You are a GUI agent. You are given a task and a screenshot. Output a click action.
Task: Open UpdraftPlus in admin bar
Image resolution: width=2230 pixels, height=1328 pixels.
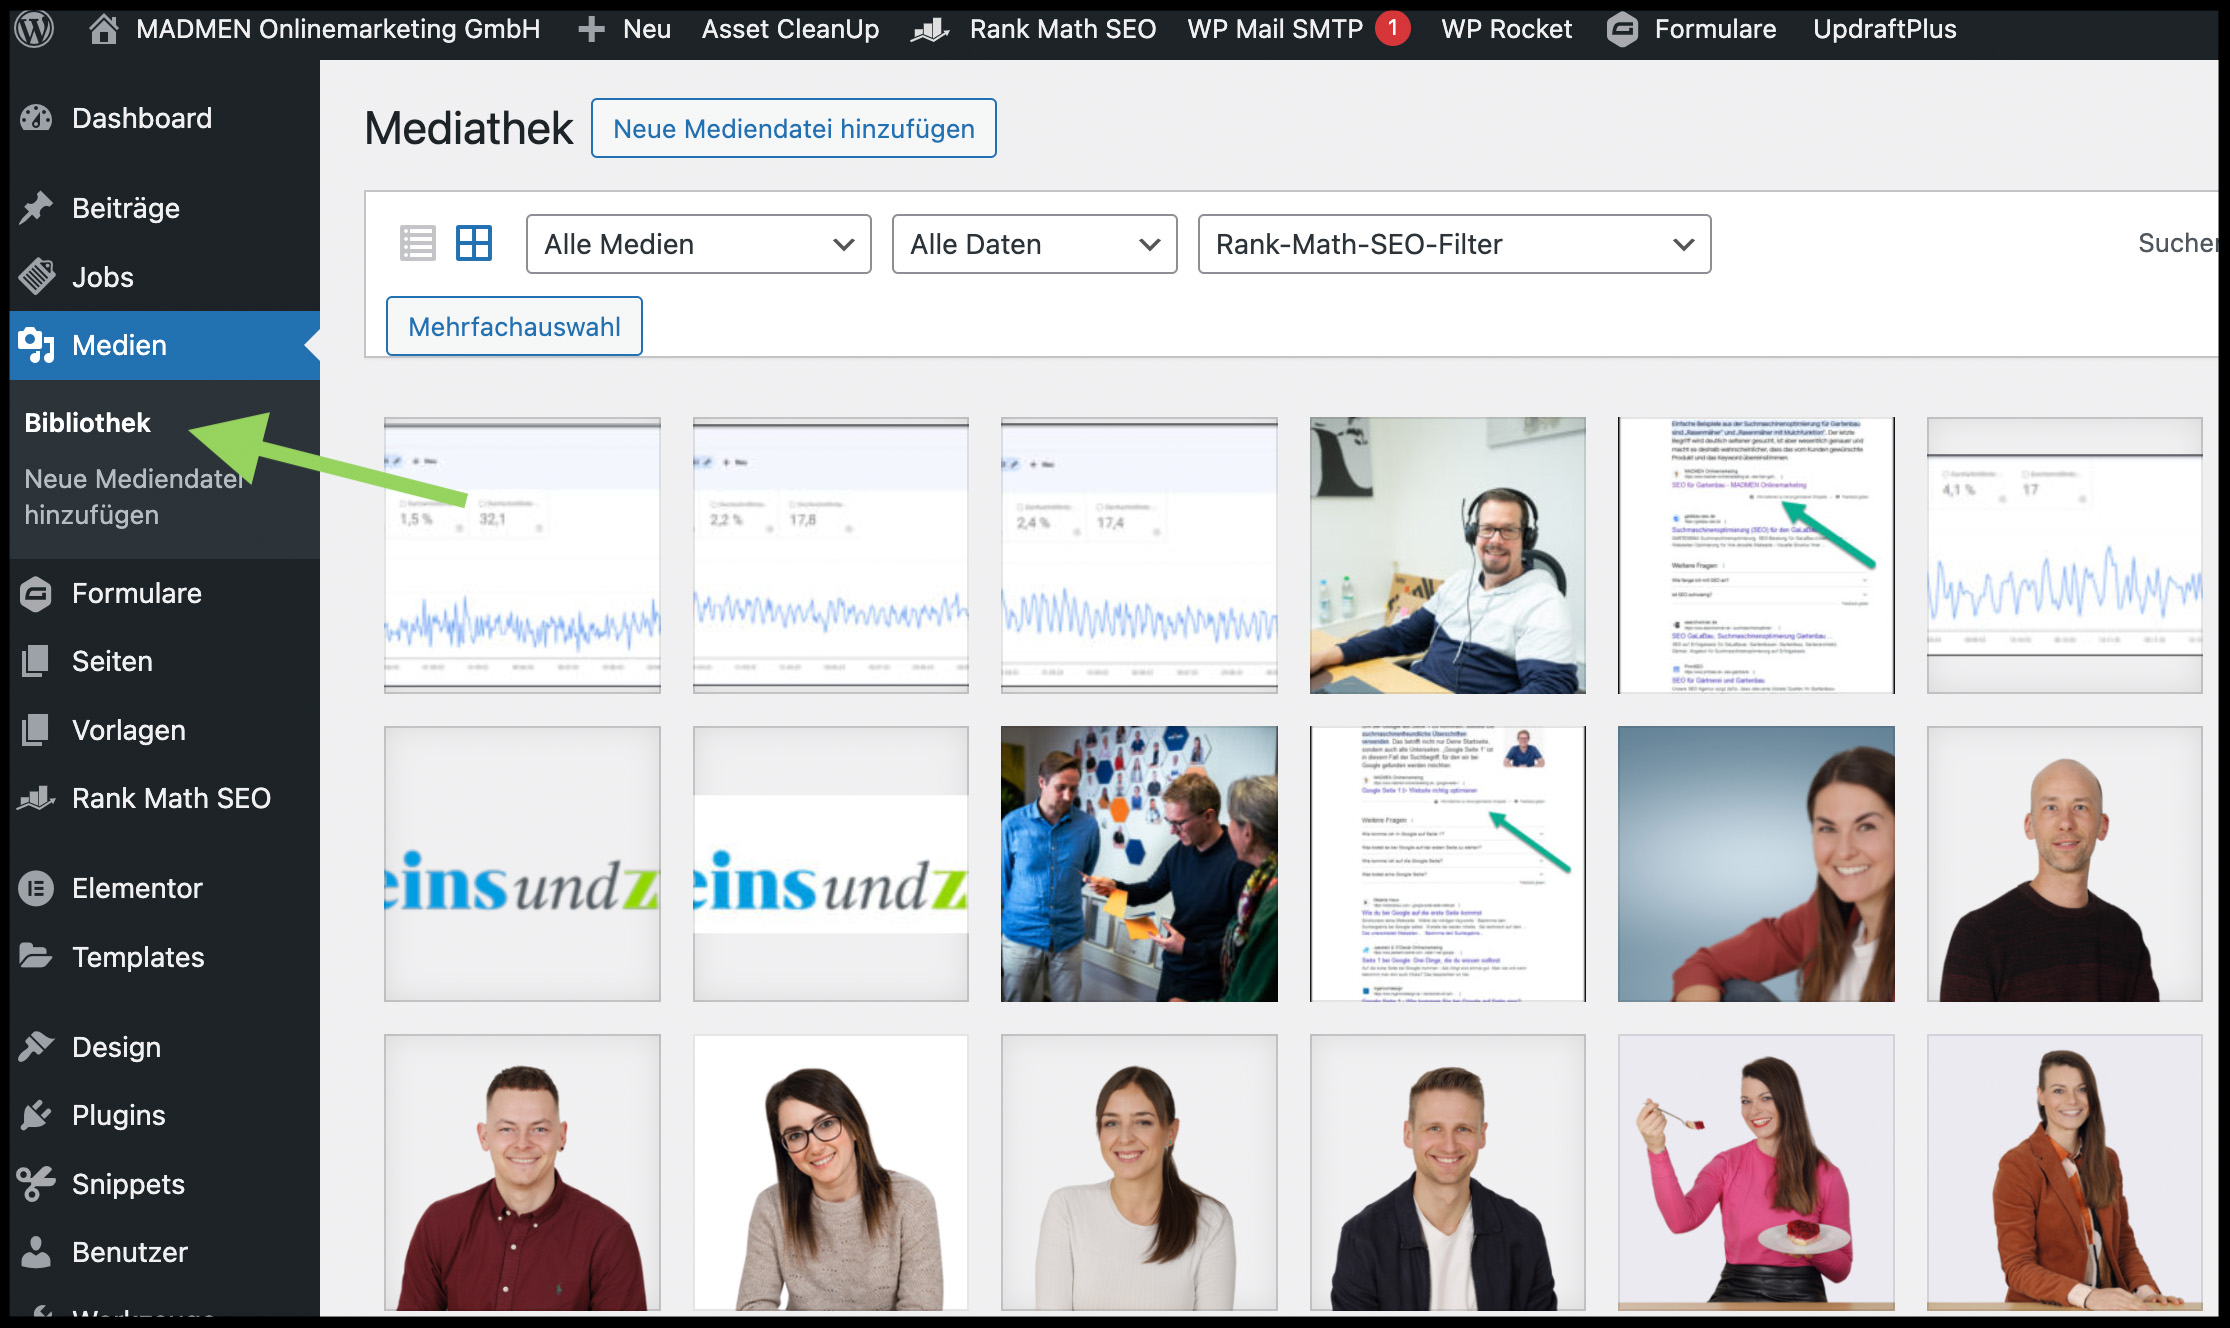pyautogui.click(x=1884, y=30)
